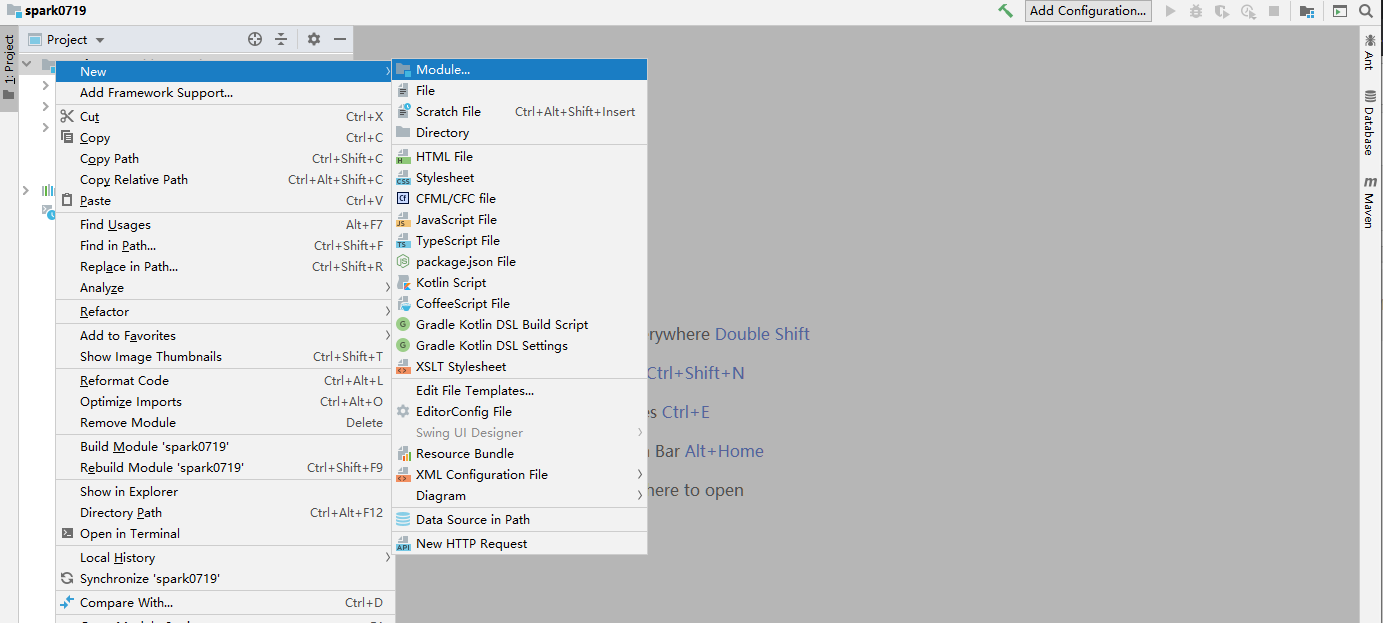
Task: Click the Paste clipboard icon entry
Action: [x=67, y=200]
